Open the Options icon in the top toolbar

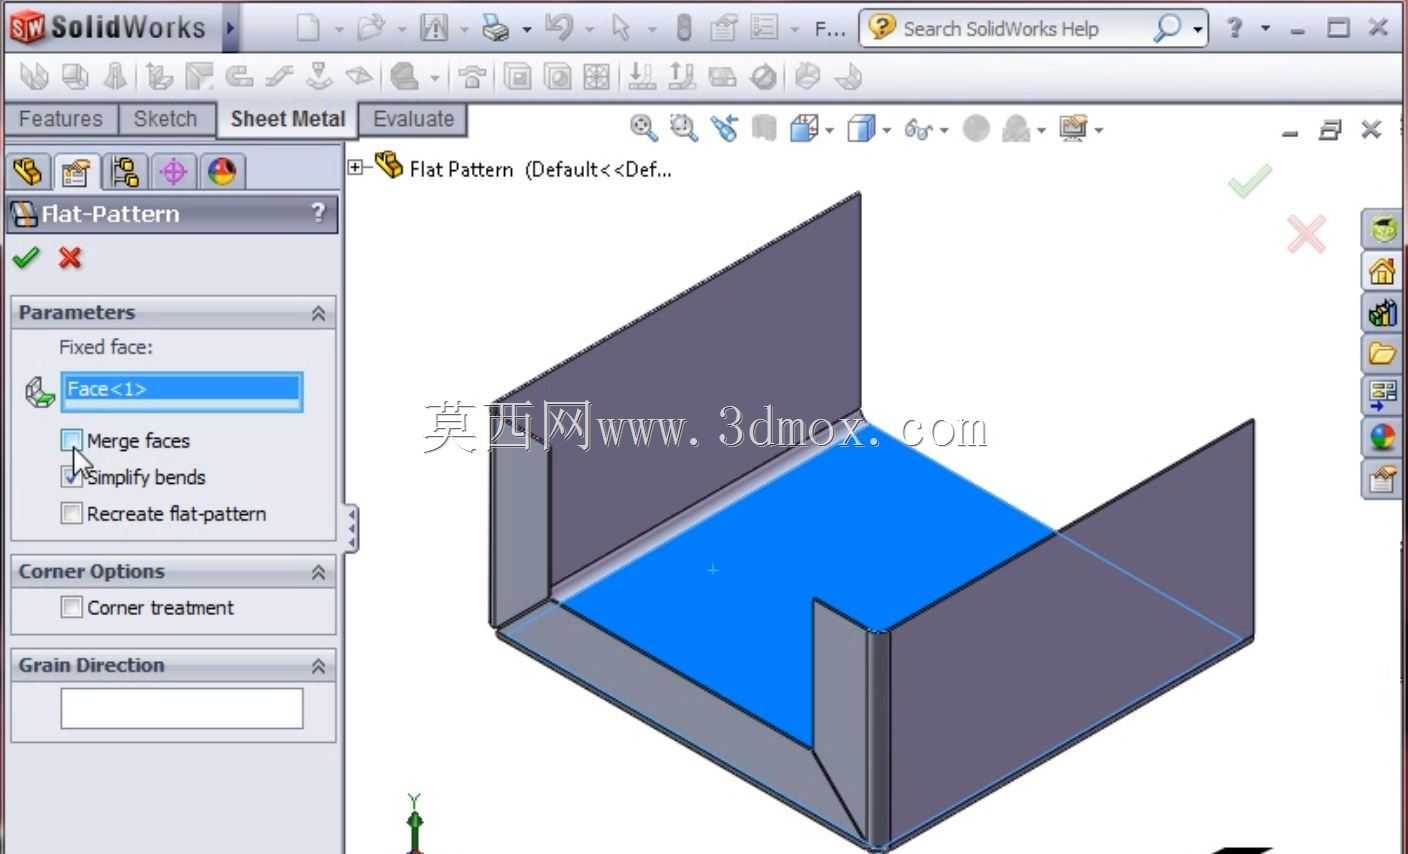(765, 28)
